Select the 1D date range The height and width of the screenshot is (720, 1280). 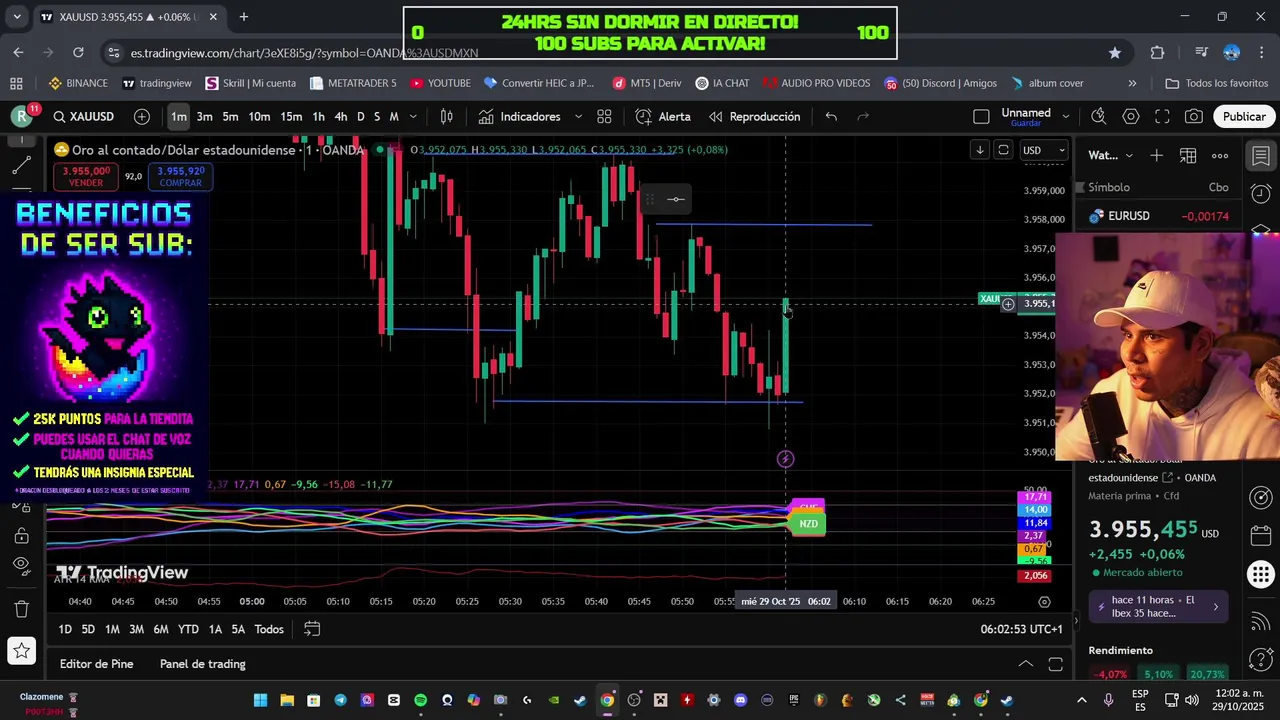(65, 629)
